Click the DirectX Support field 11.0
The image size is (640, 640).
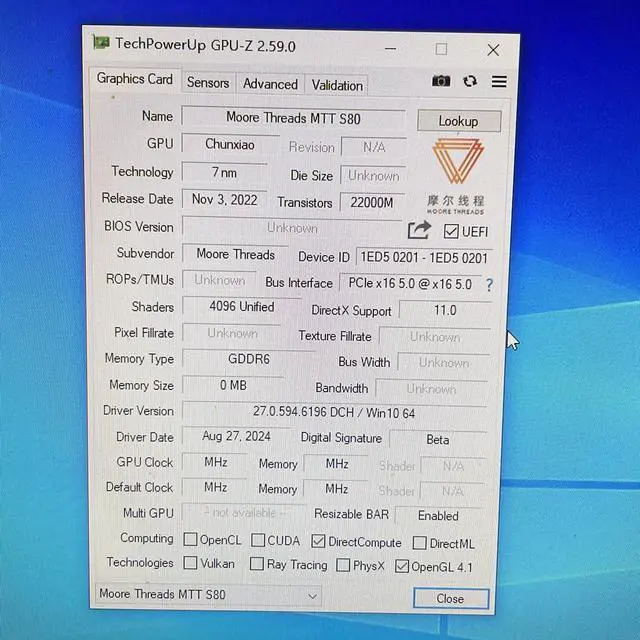(x=445, y=311)
